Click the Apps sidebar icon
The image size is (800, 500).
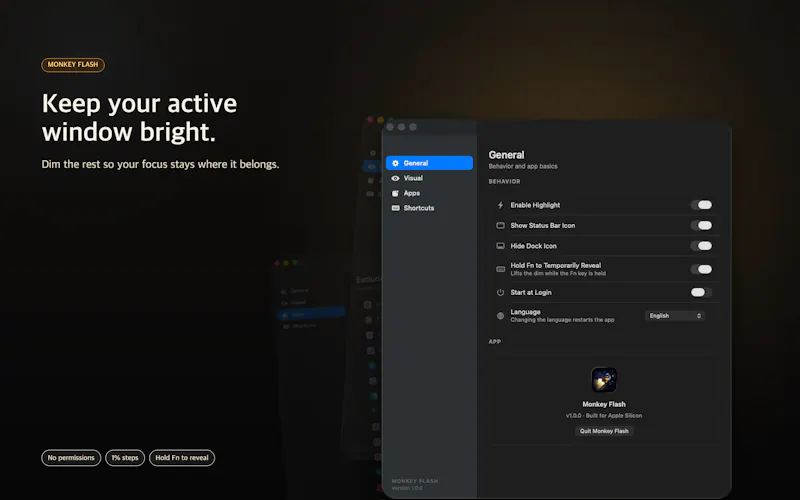click(x=395, y=193)
